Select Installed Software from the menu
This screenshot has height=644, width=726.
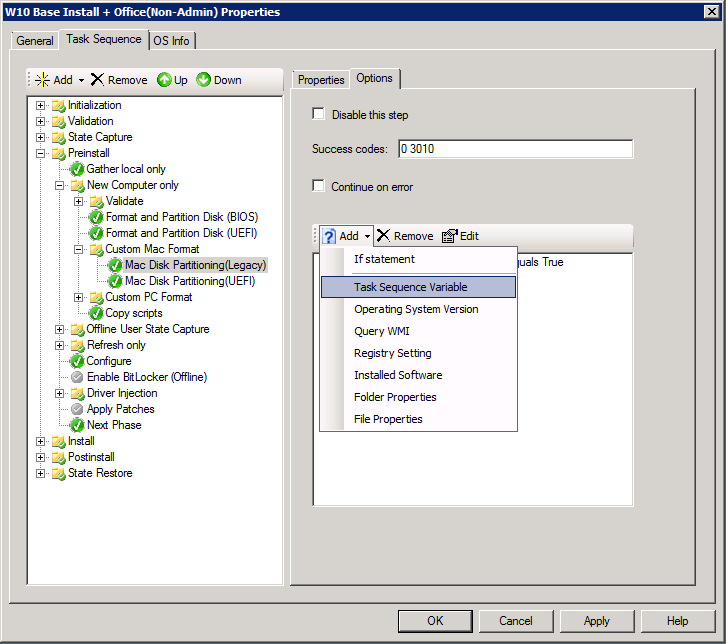[x=419, y=375]
